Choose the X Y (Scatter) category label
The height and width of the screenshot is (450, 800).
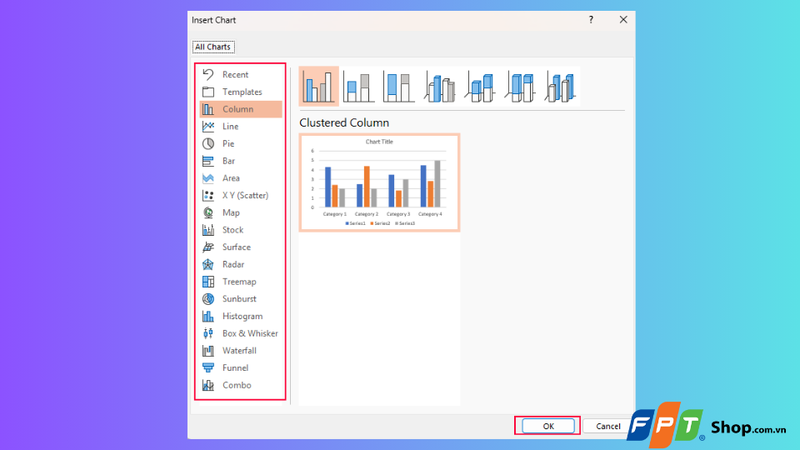[245, 195]
